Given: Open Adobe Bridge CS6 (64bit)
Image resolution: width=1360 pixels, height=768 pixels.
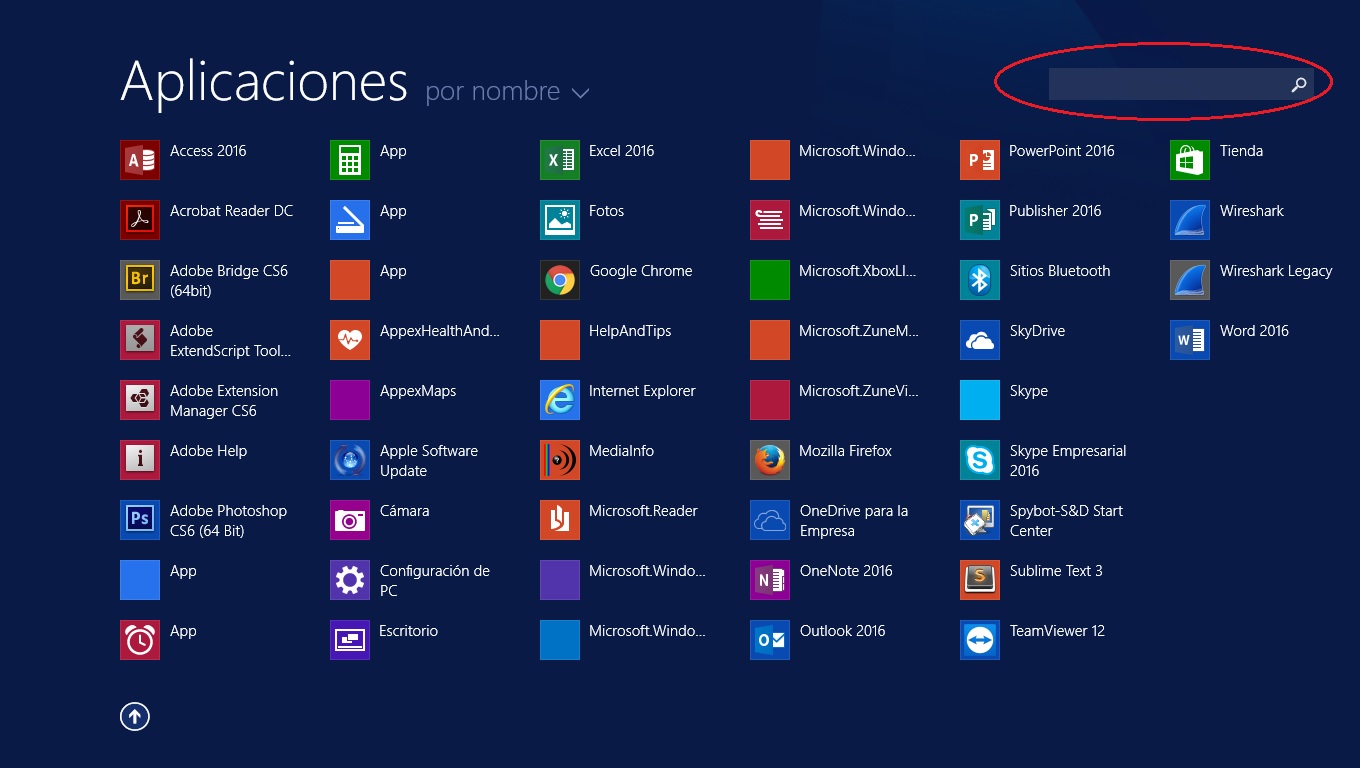Looking at the screenshot, I should coord(140,280).
